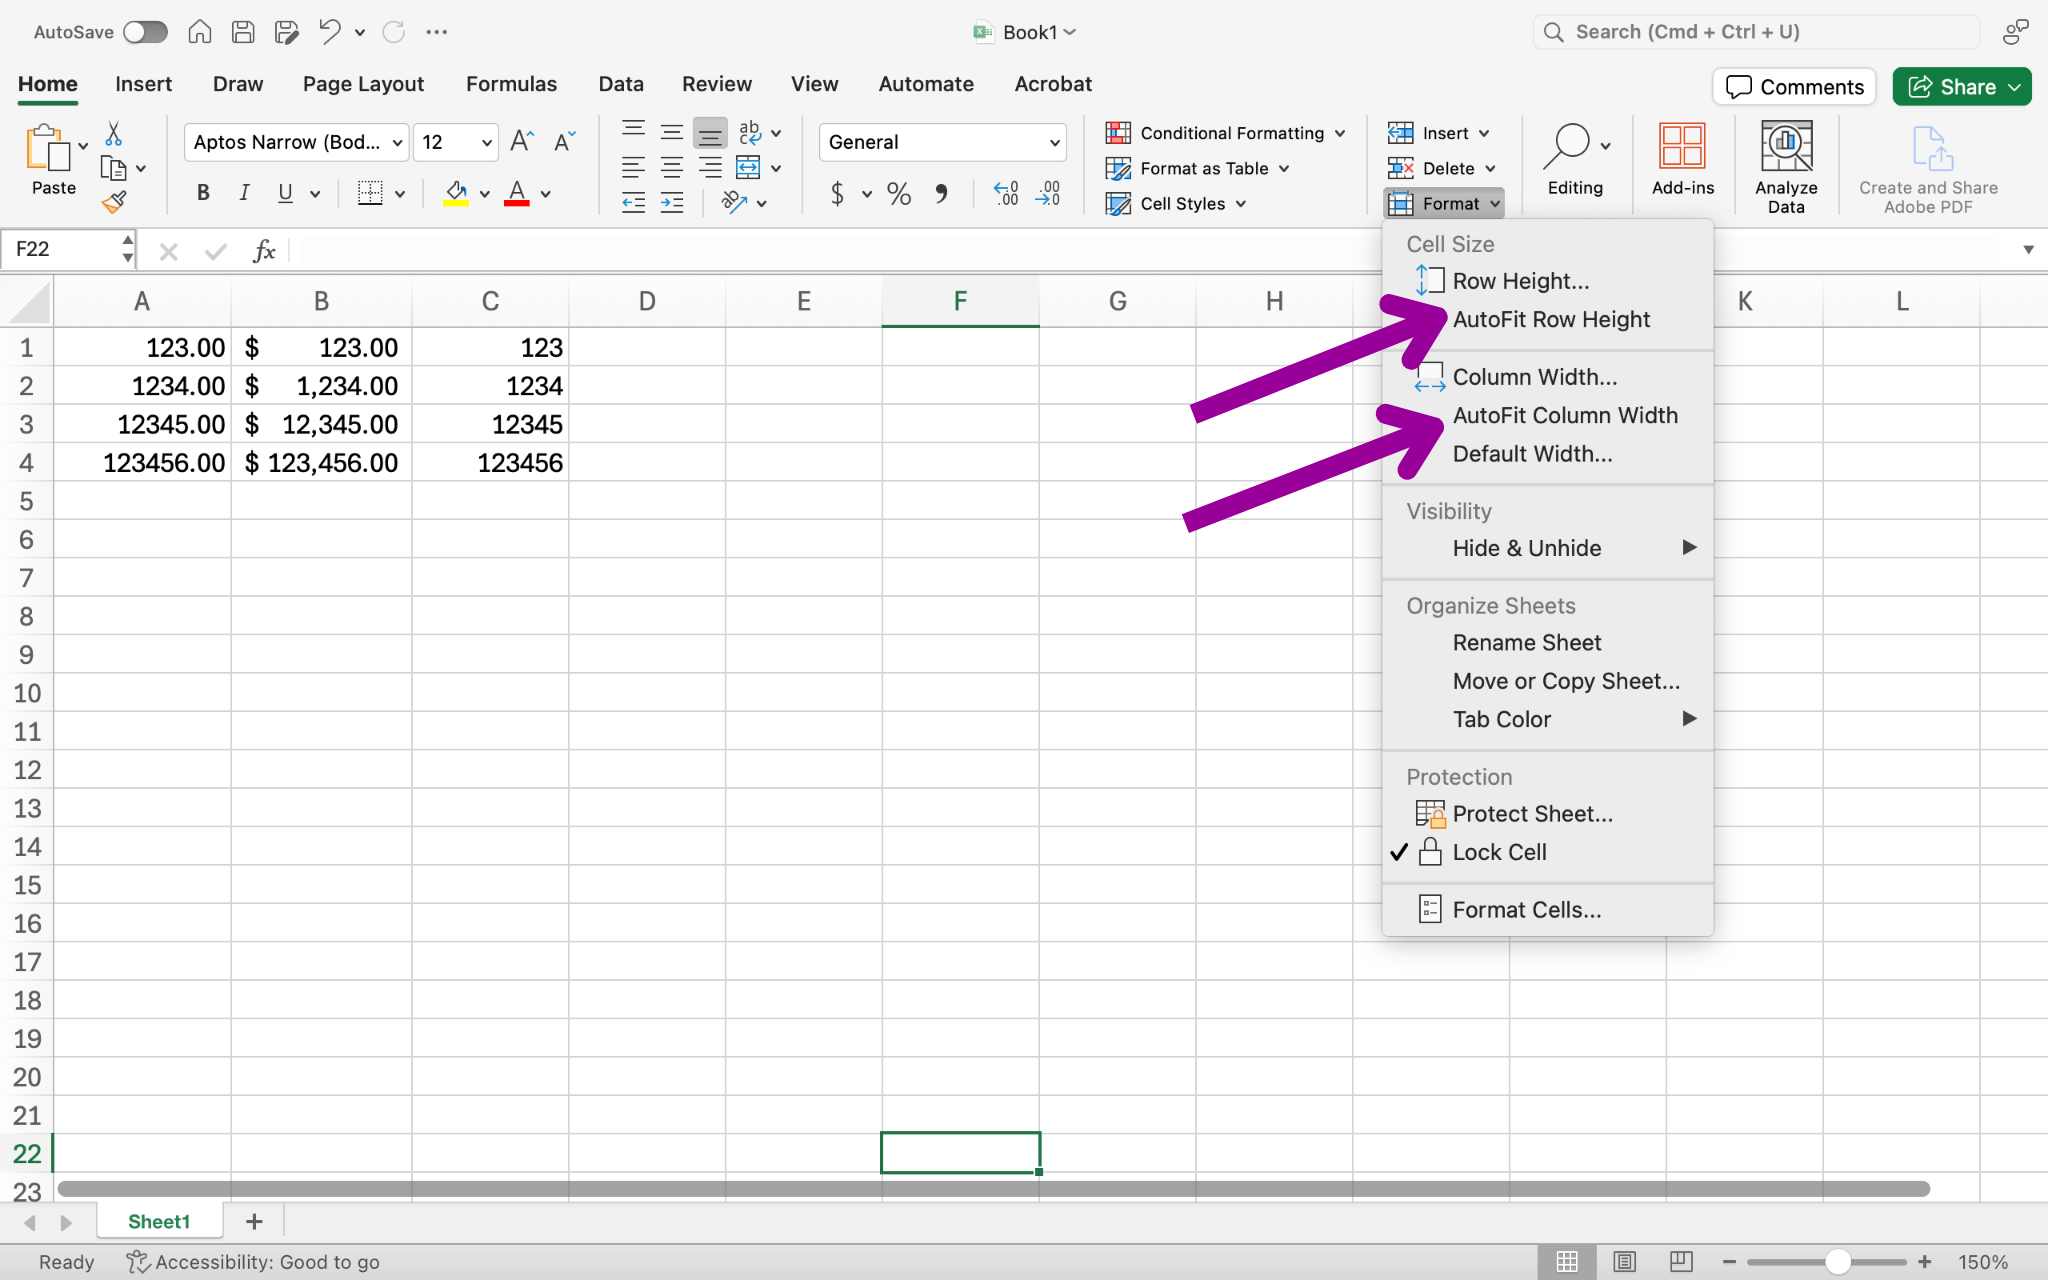
Task: Apply Italic formatting
Action: (x=244, y=193)
